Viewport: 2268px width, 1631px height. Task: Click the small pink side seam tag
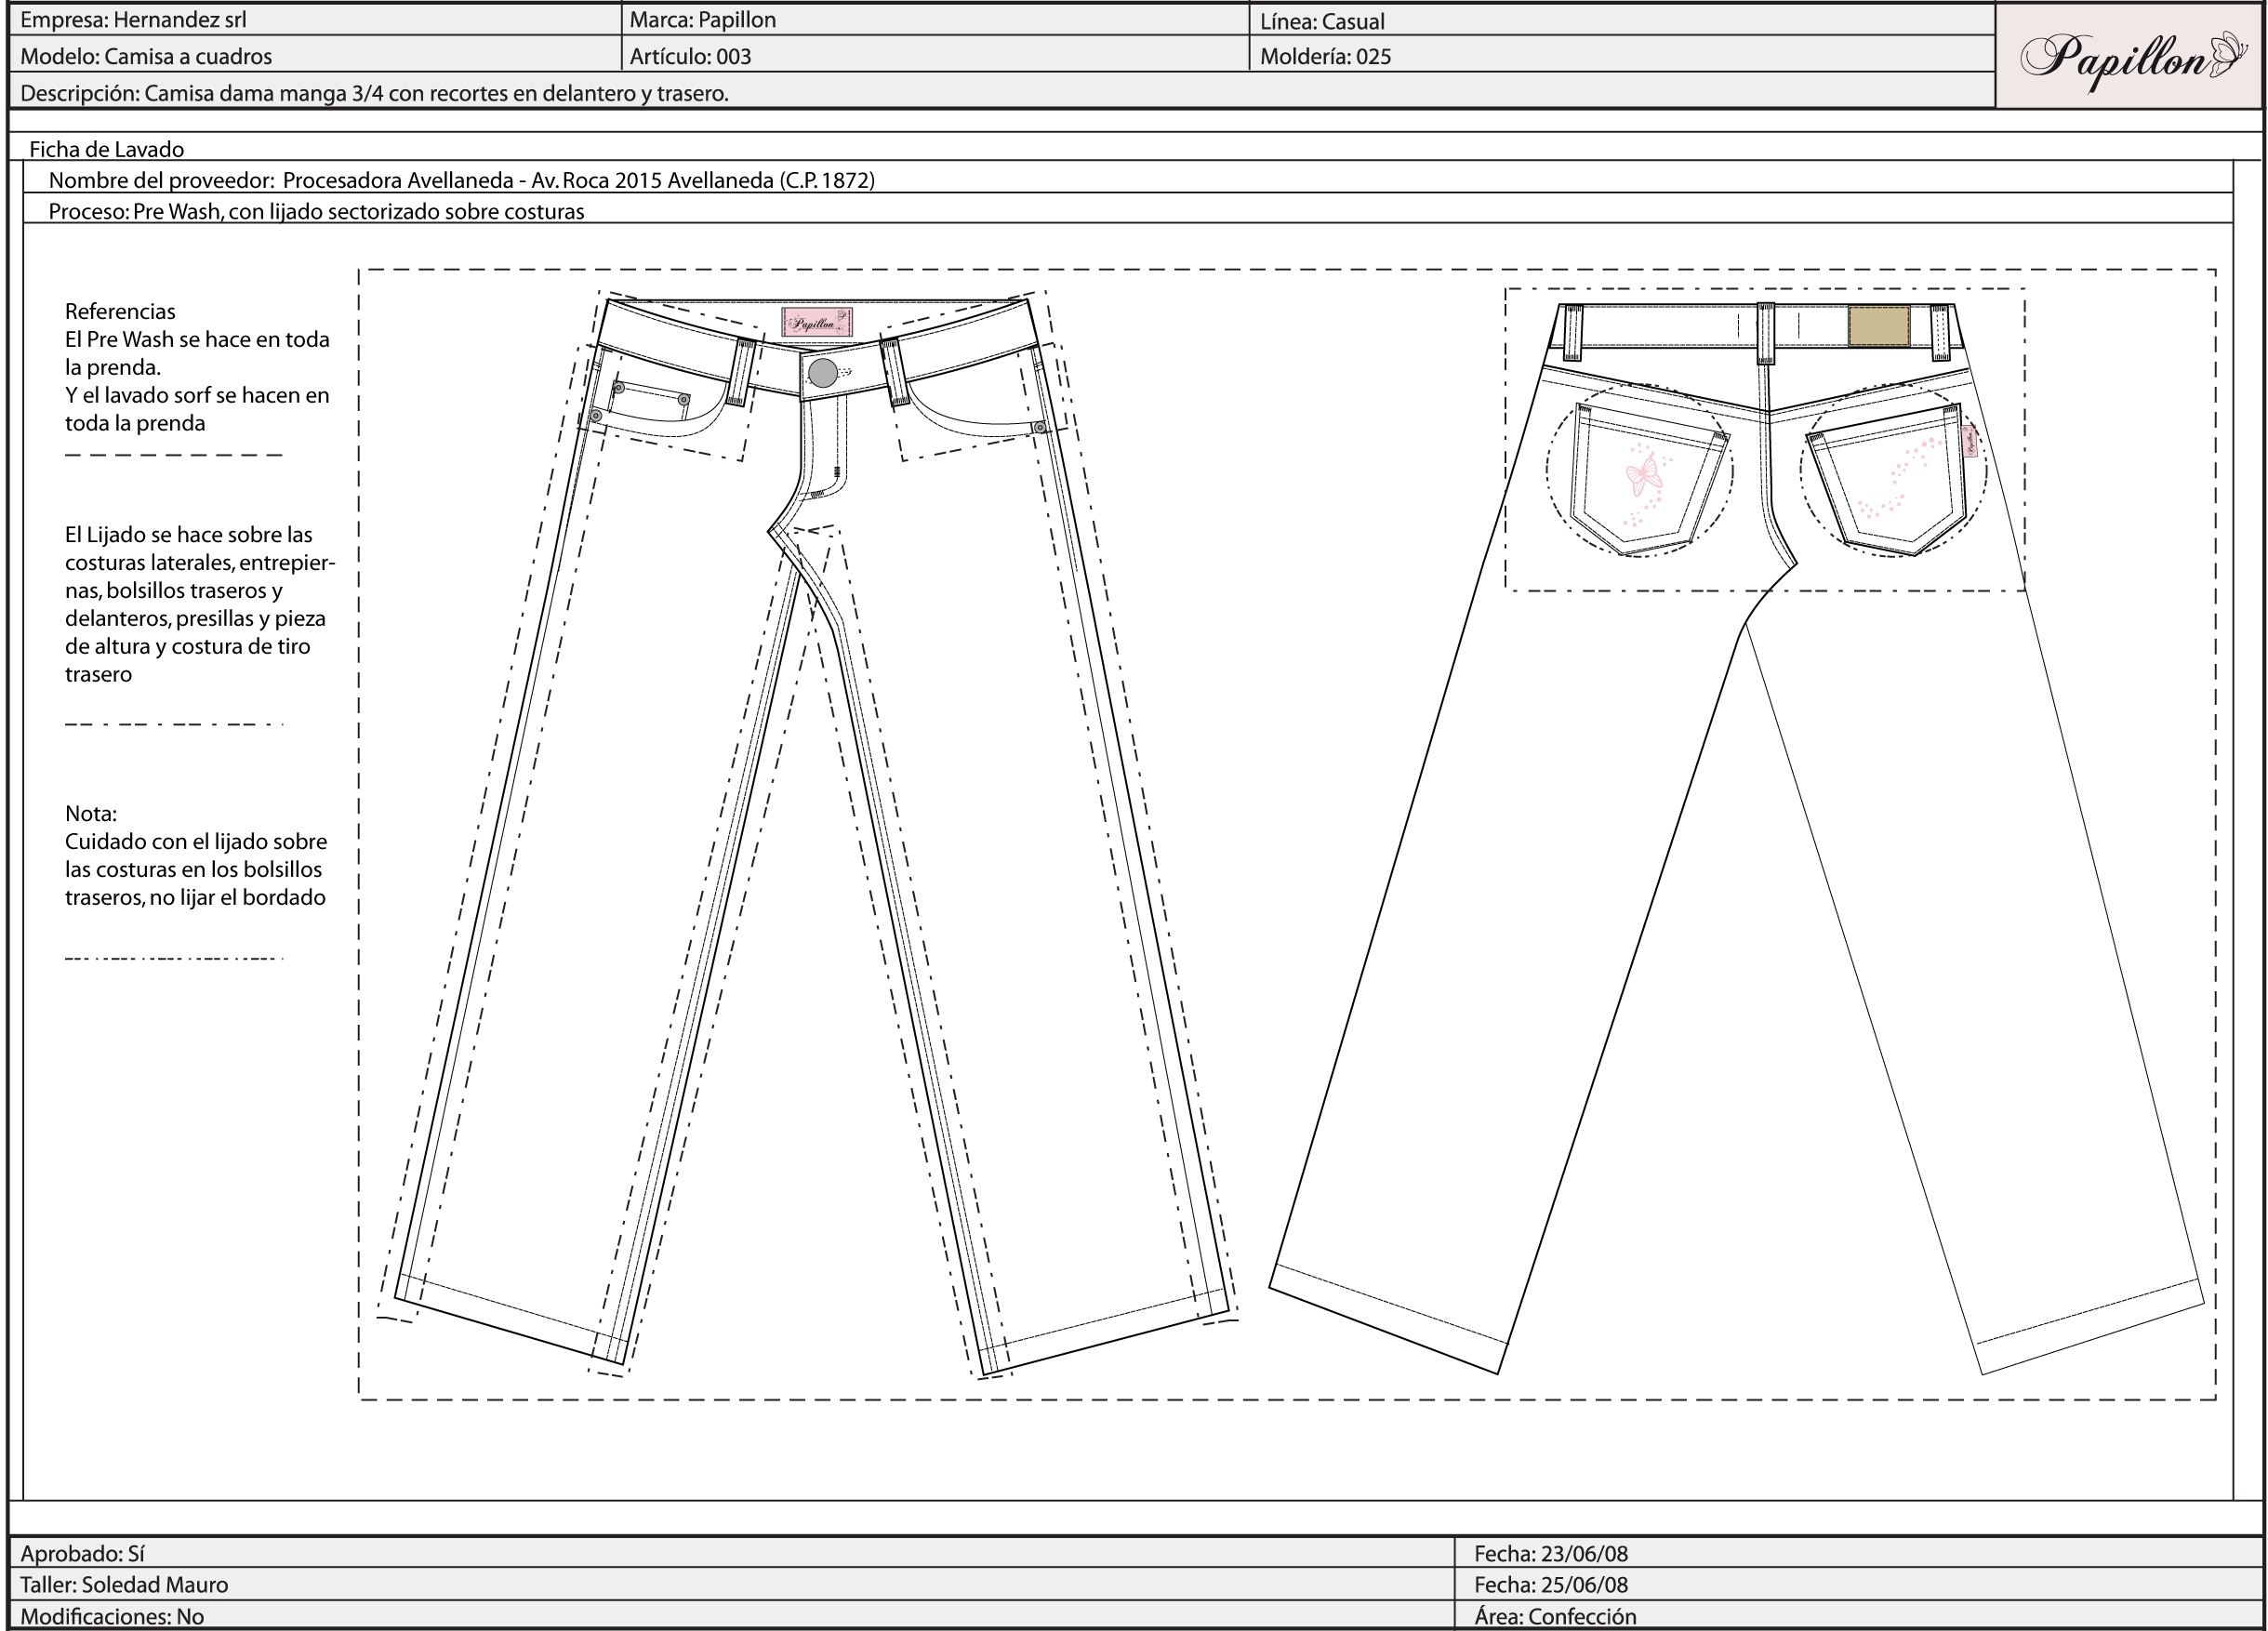[1969, 441]
